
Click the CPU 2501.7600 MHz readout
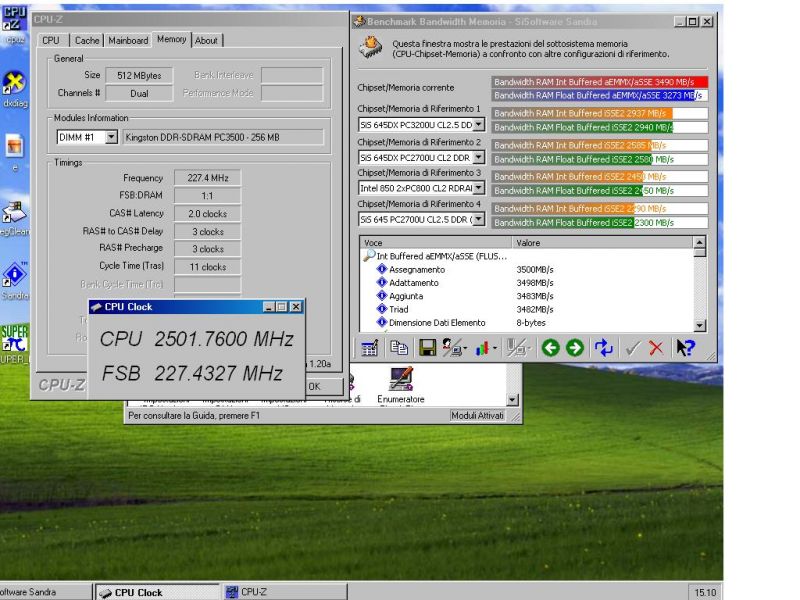[197, 339]
